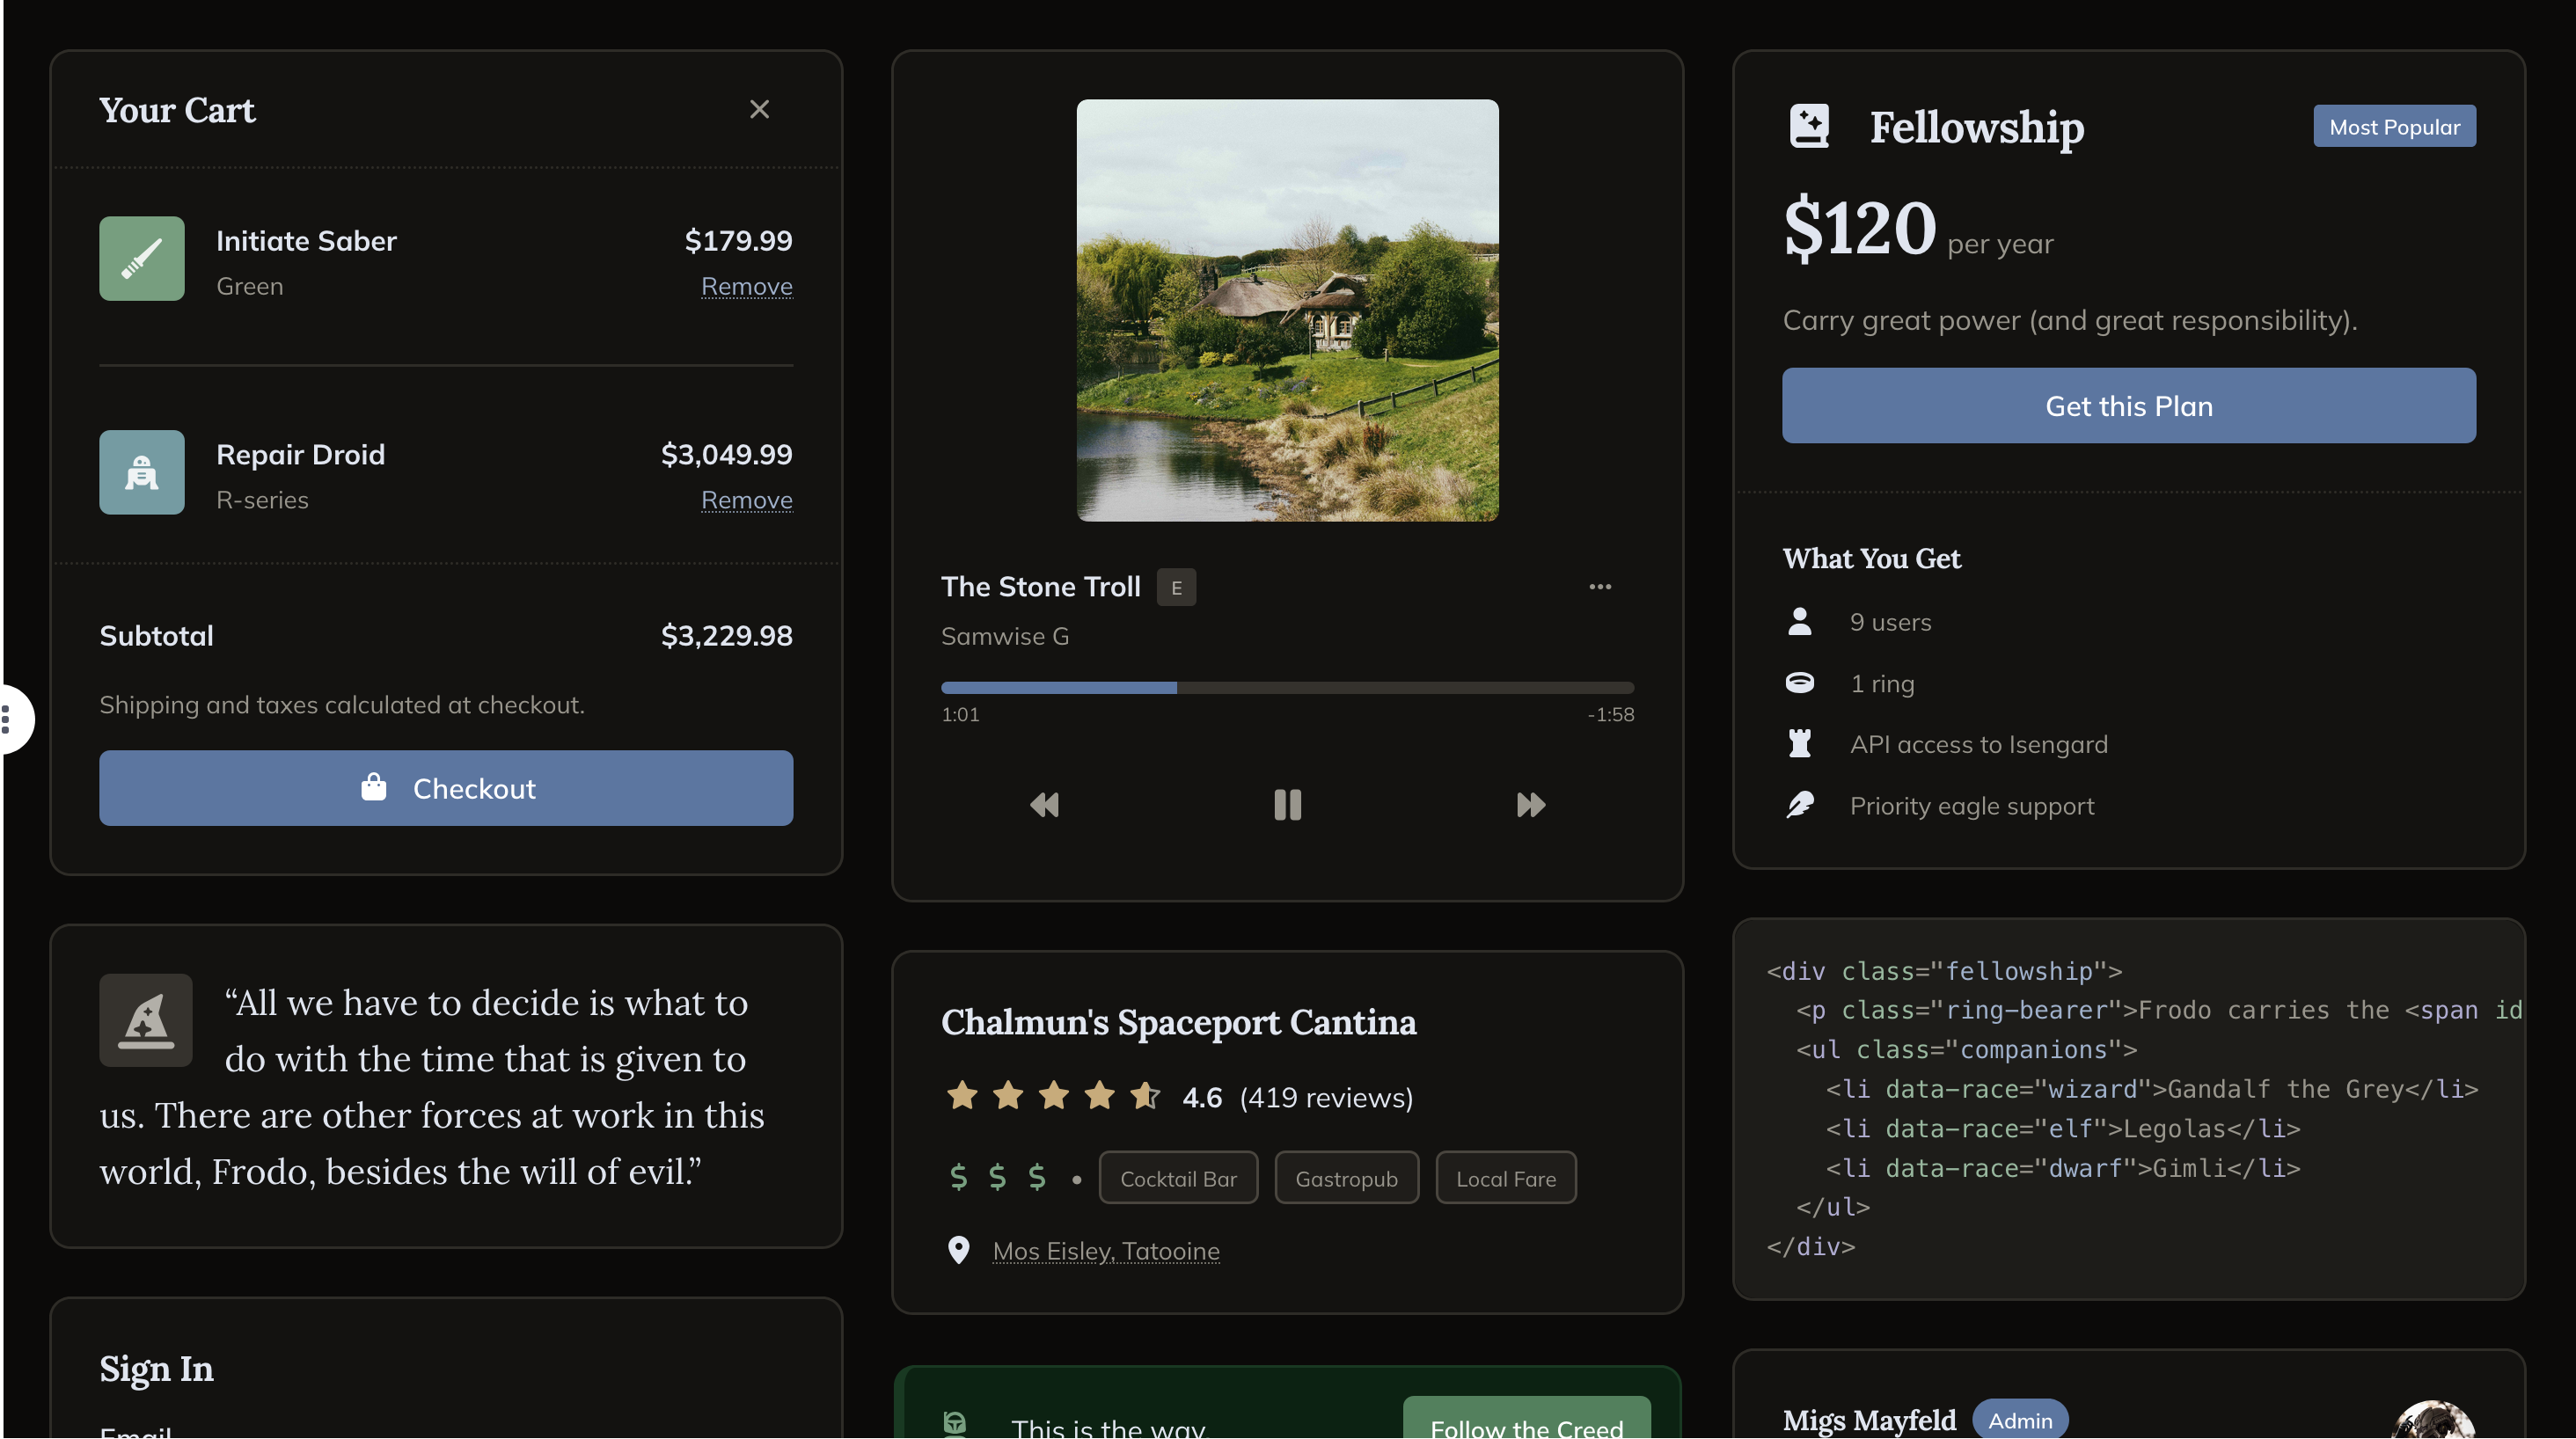Click the Gandalf the Grey code line
2576x1439 pixels.
2152,1089
